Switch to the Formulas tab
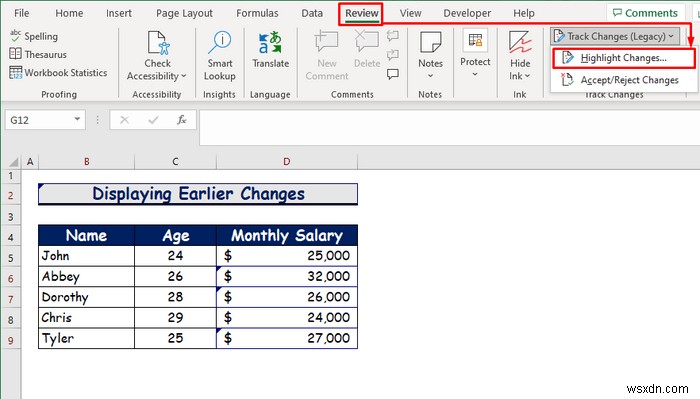This screenshot has height=399, width=700. 257,13
